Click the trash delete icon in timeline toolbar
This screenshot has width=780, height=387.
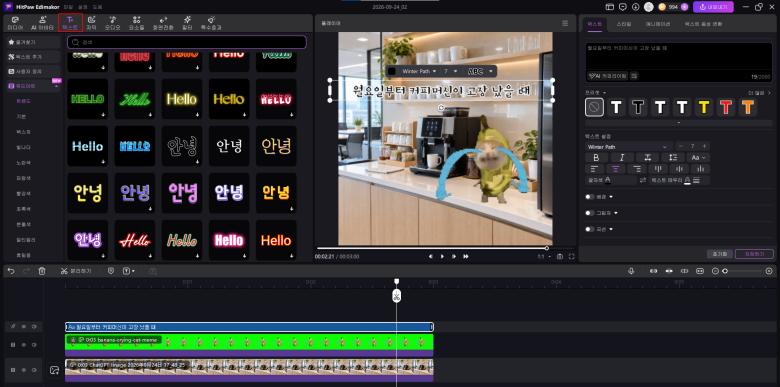click(x=42, y=271)
